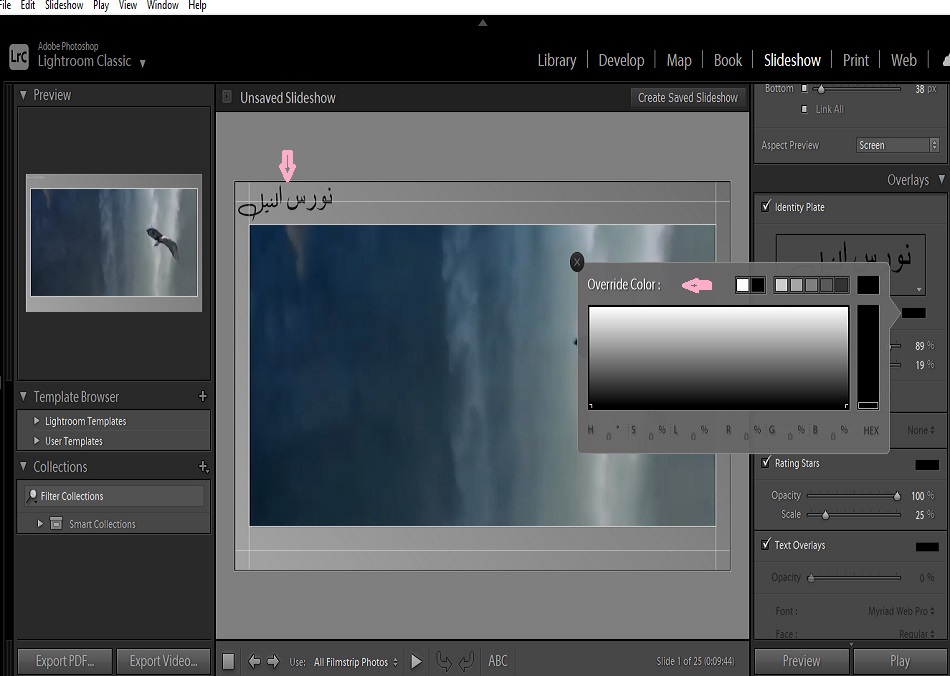Go to the next slide arrow
This screenshot has height=676, width=950.
273,661
